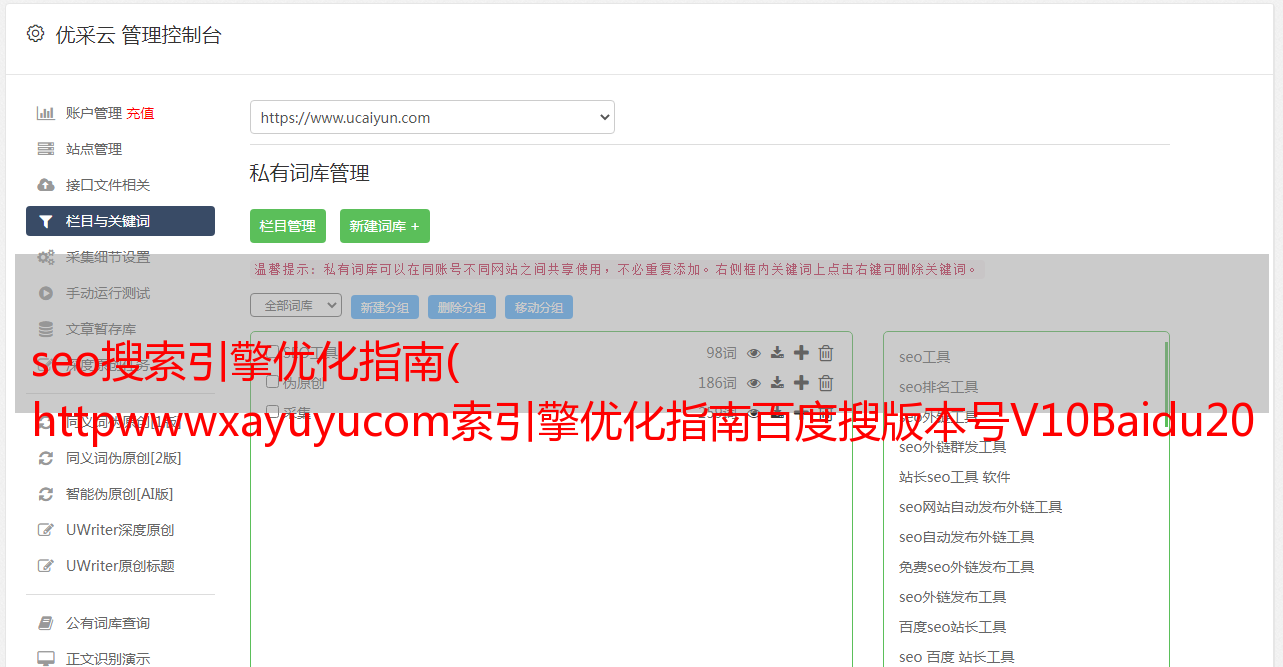Select keyword seo网站自动发布外链工具
The width and height of the screenshot is (1283, 667).
point(981,507)
